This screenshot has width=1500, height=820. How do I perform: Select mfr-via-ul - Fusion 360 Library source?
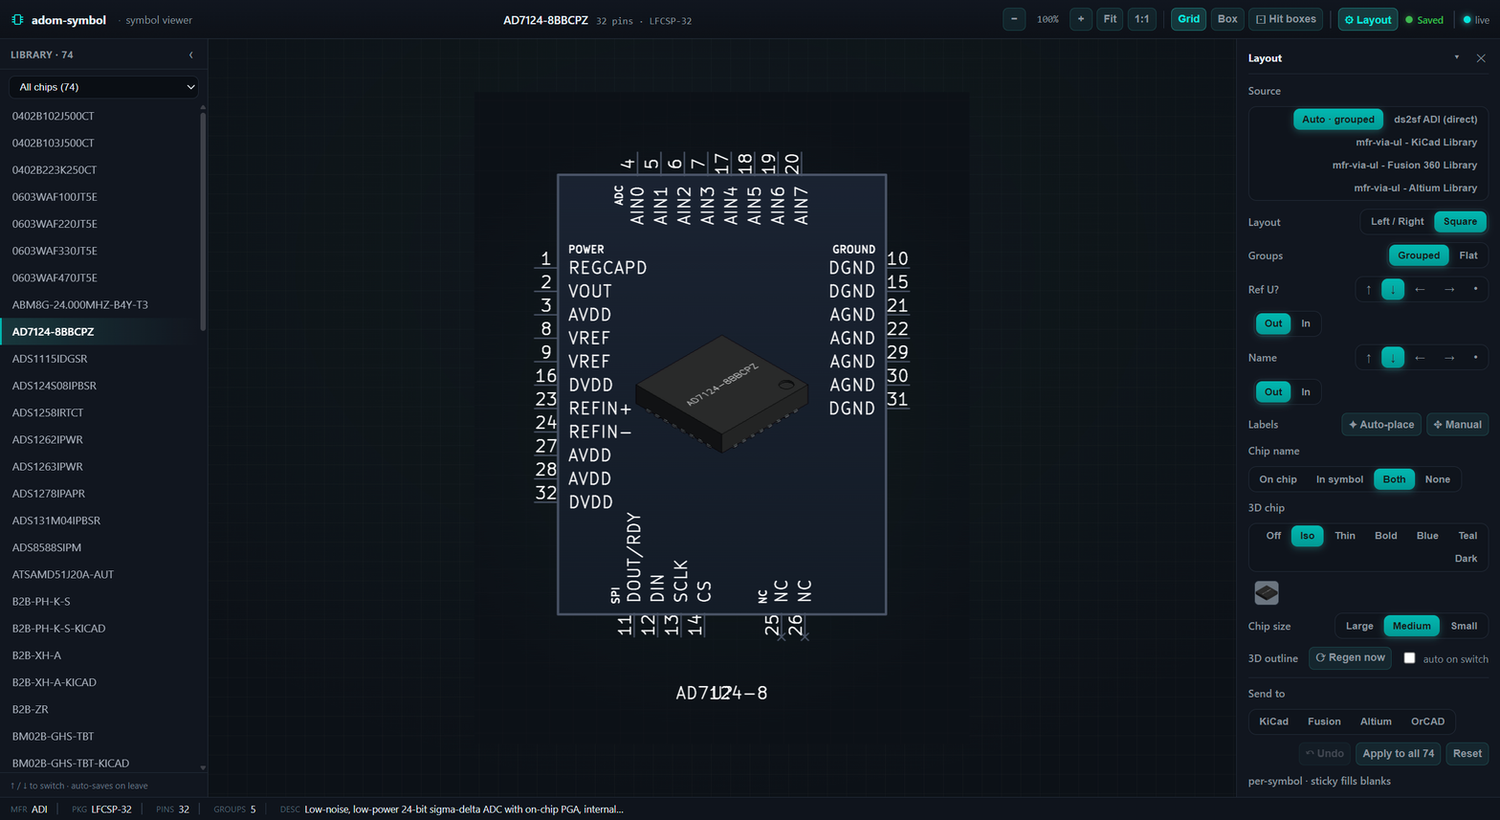point(1404,165)
